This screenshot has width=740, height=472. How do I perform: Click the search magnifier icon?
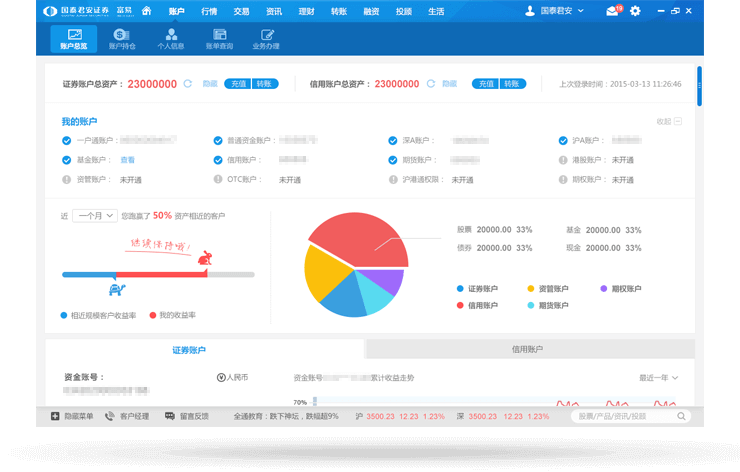point(681,416)
